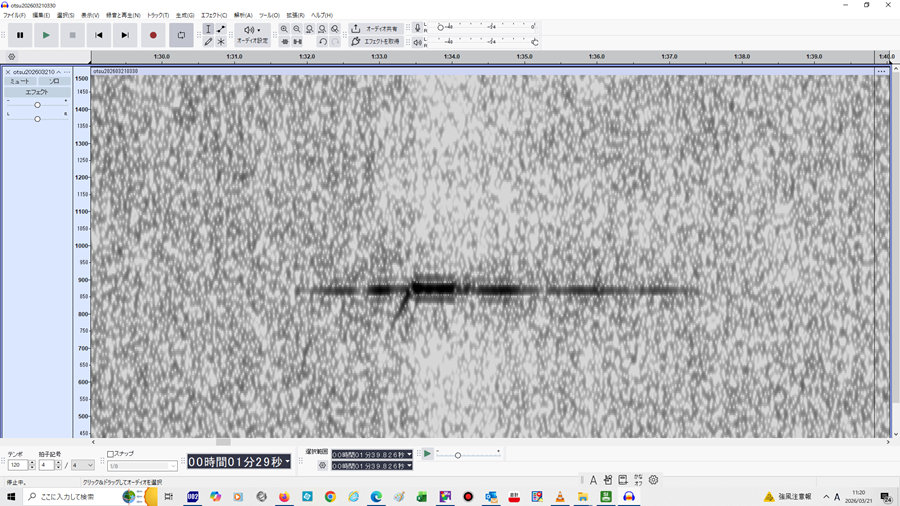Click the track gain slider knob
This screenshot has height=506, width=900.
coord(37,104)
